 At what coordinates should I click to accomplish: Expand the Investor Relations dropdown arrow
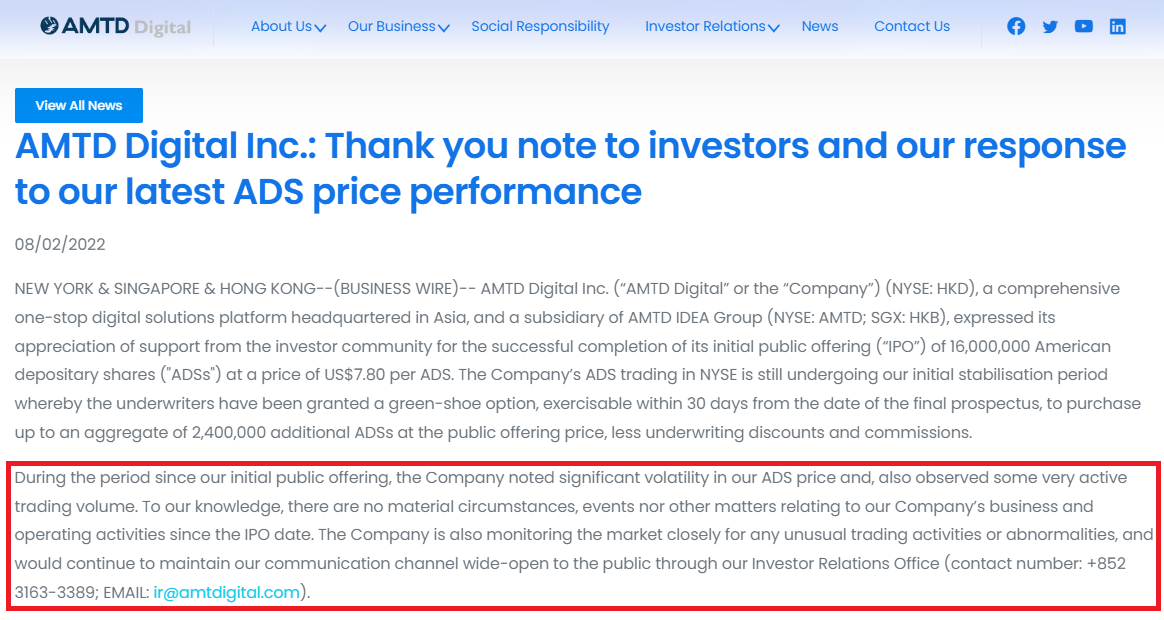(x=774, y=28)
